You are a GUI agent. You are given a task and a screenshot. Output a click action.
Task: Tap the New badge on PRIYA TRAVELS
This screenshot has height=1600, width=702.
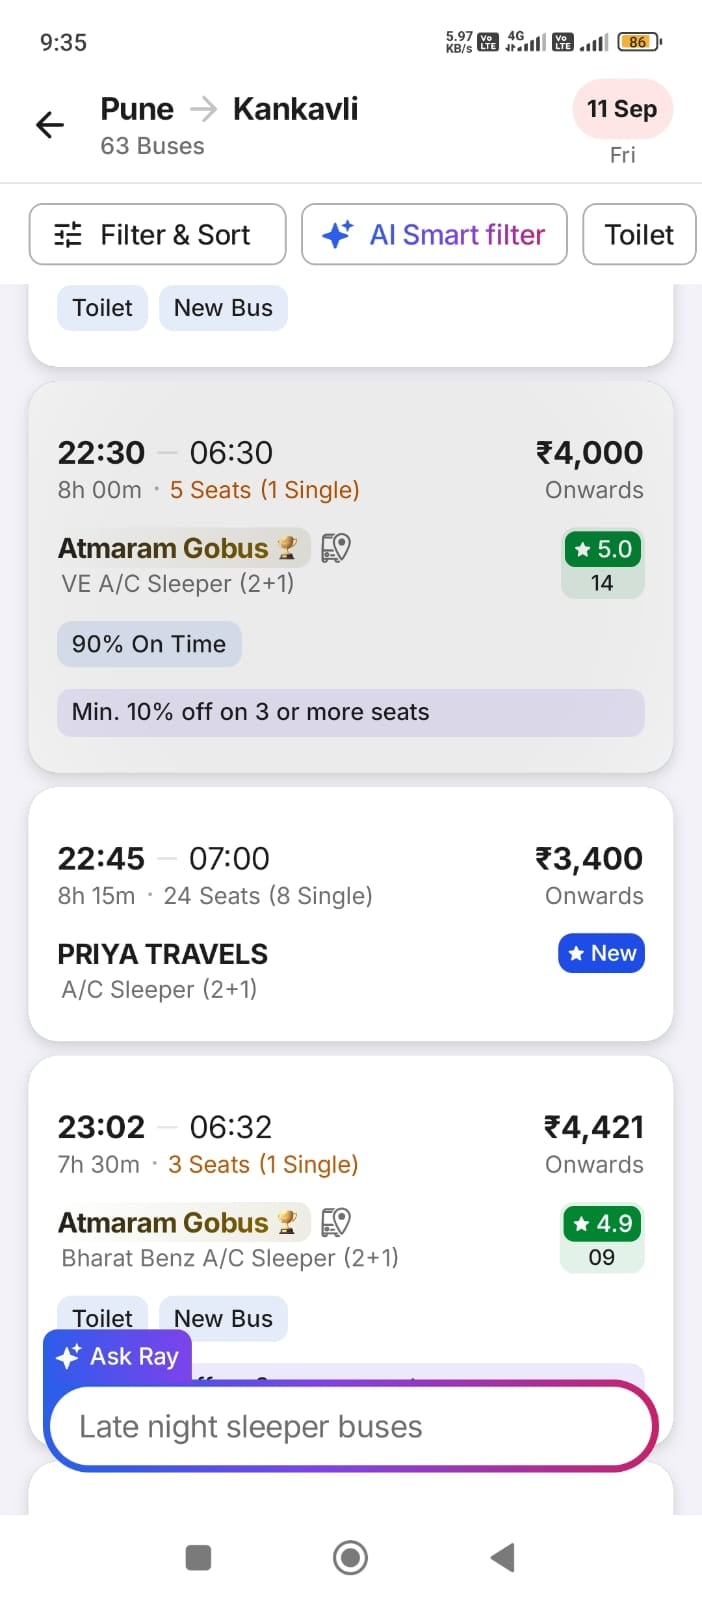601,953
